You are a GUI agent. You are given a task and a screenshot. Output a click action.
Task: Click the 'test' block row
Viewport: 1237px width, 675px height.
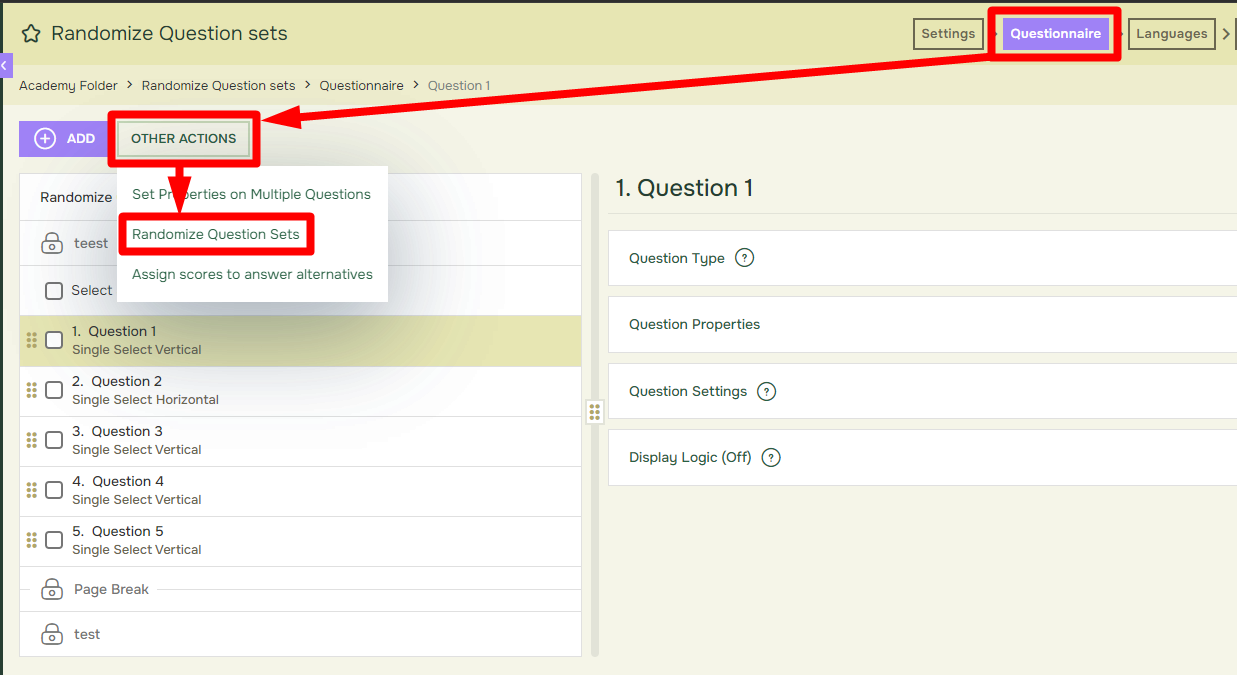click(300, 634)
